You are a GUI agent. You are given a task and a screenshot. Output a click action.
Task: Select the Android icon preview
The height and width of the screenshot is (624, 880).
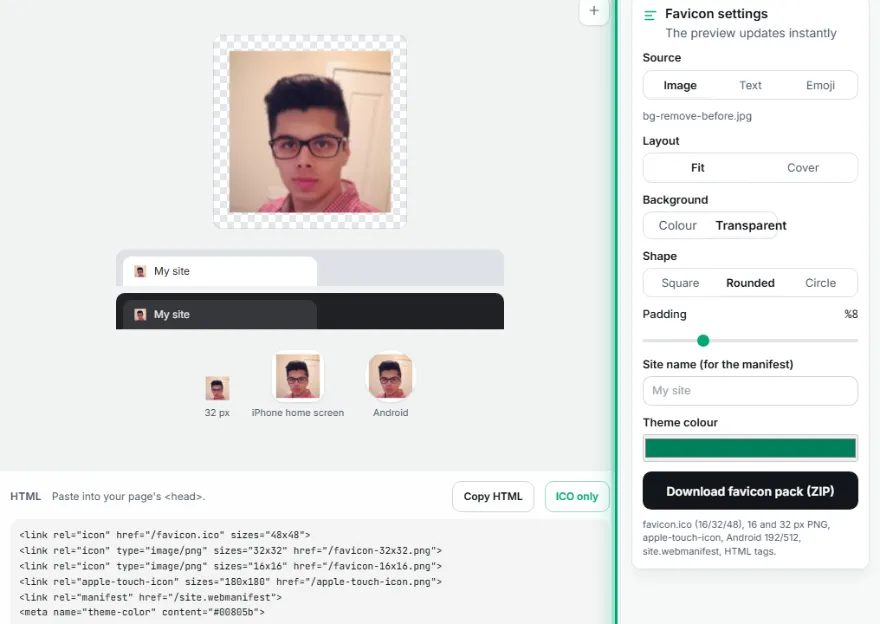click(391, 376)
